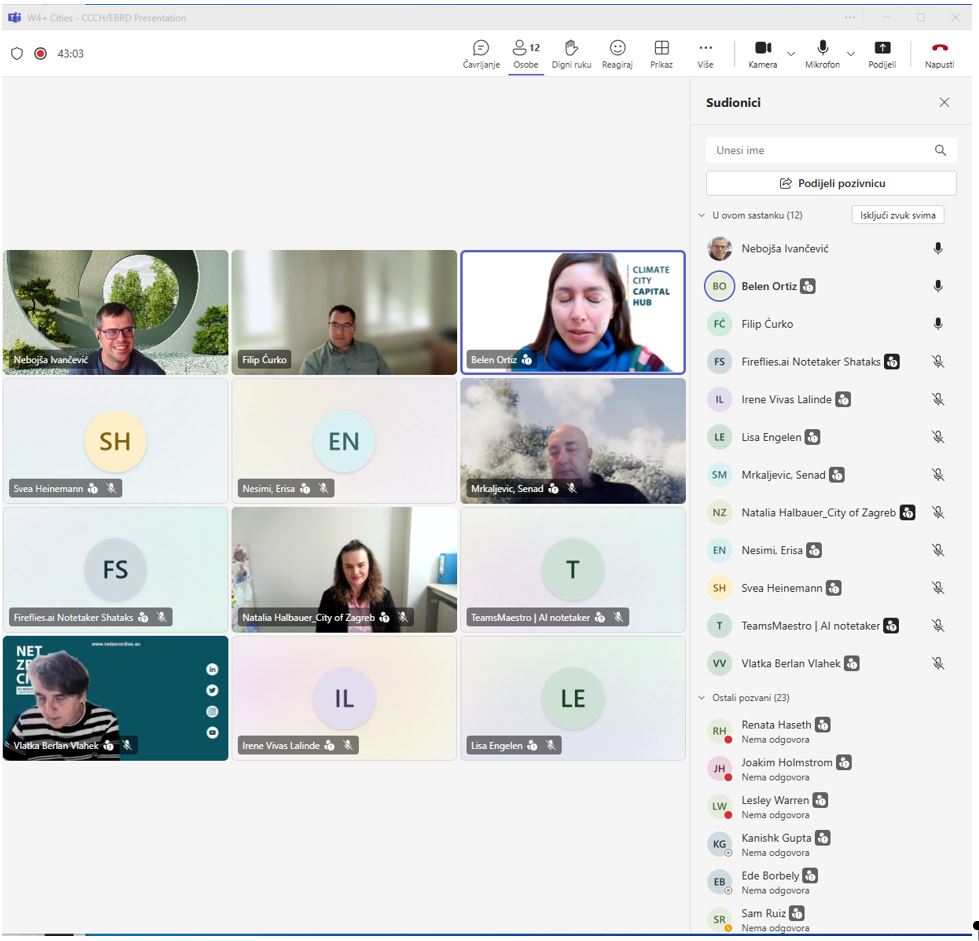Image resolution: width=979 pixels, height=941 pixels.
Task: Select the Osobe participants tab
Action: pyautogui.click(x=525, y=54)
